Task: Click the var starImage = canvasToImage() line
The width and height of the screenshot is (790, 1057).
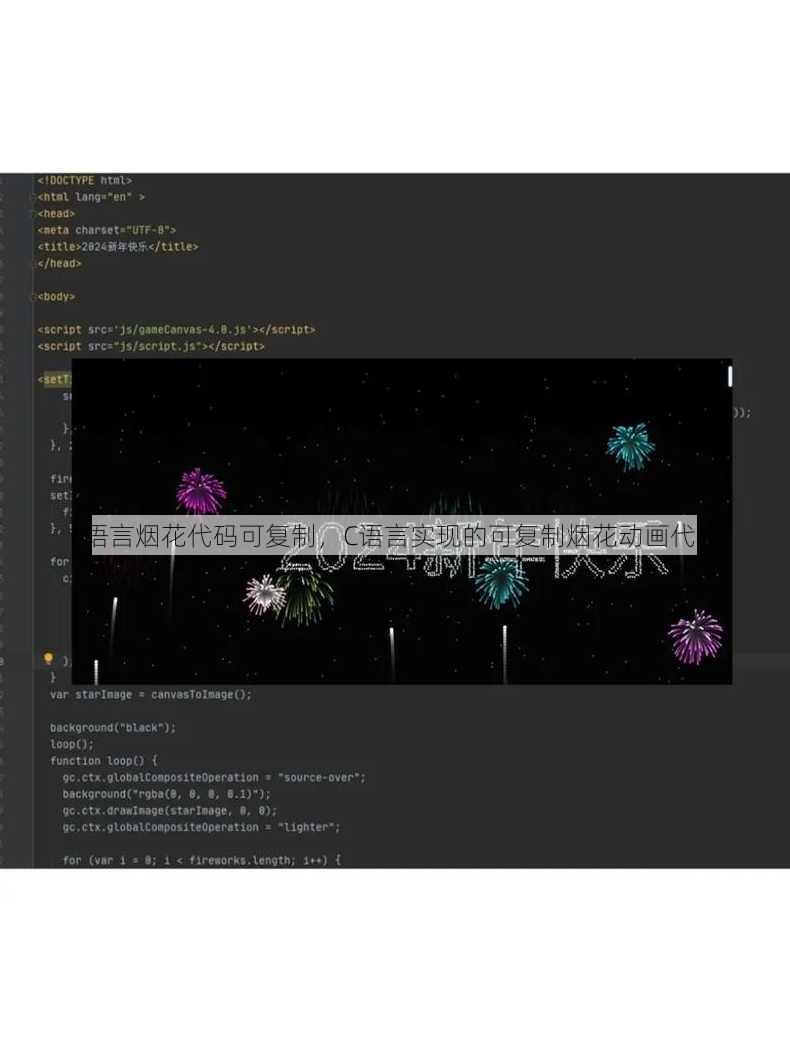Action: tap(150, 694)
